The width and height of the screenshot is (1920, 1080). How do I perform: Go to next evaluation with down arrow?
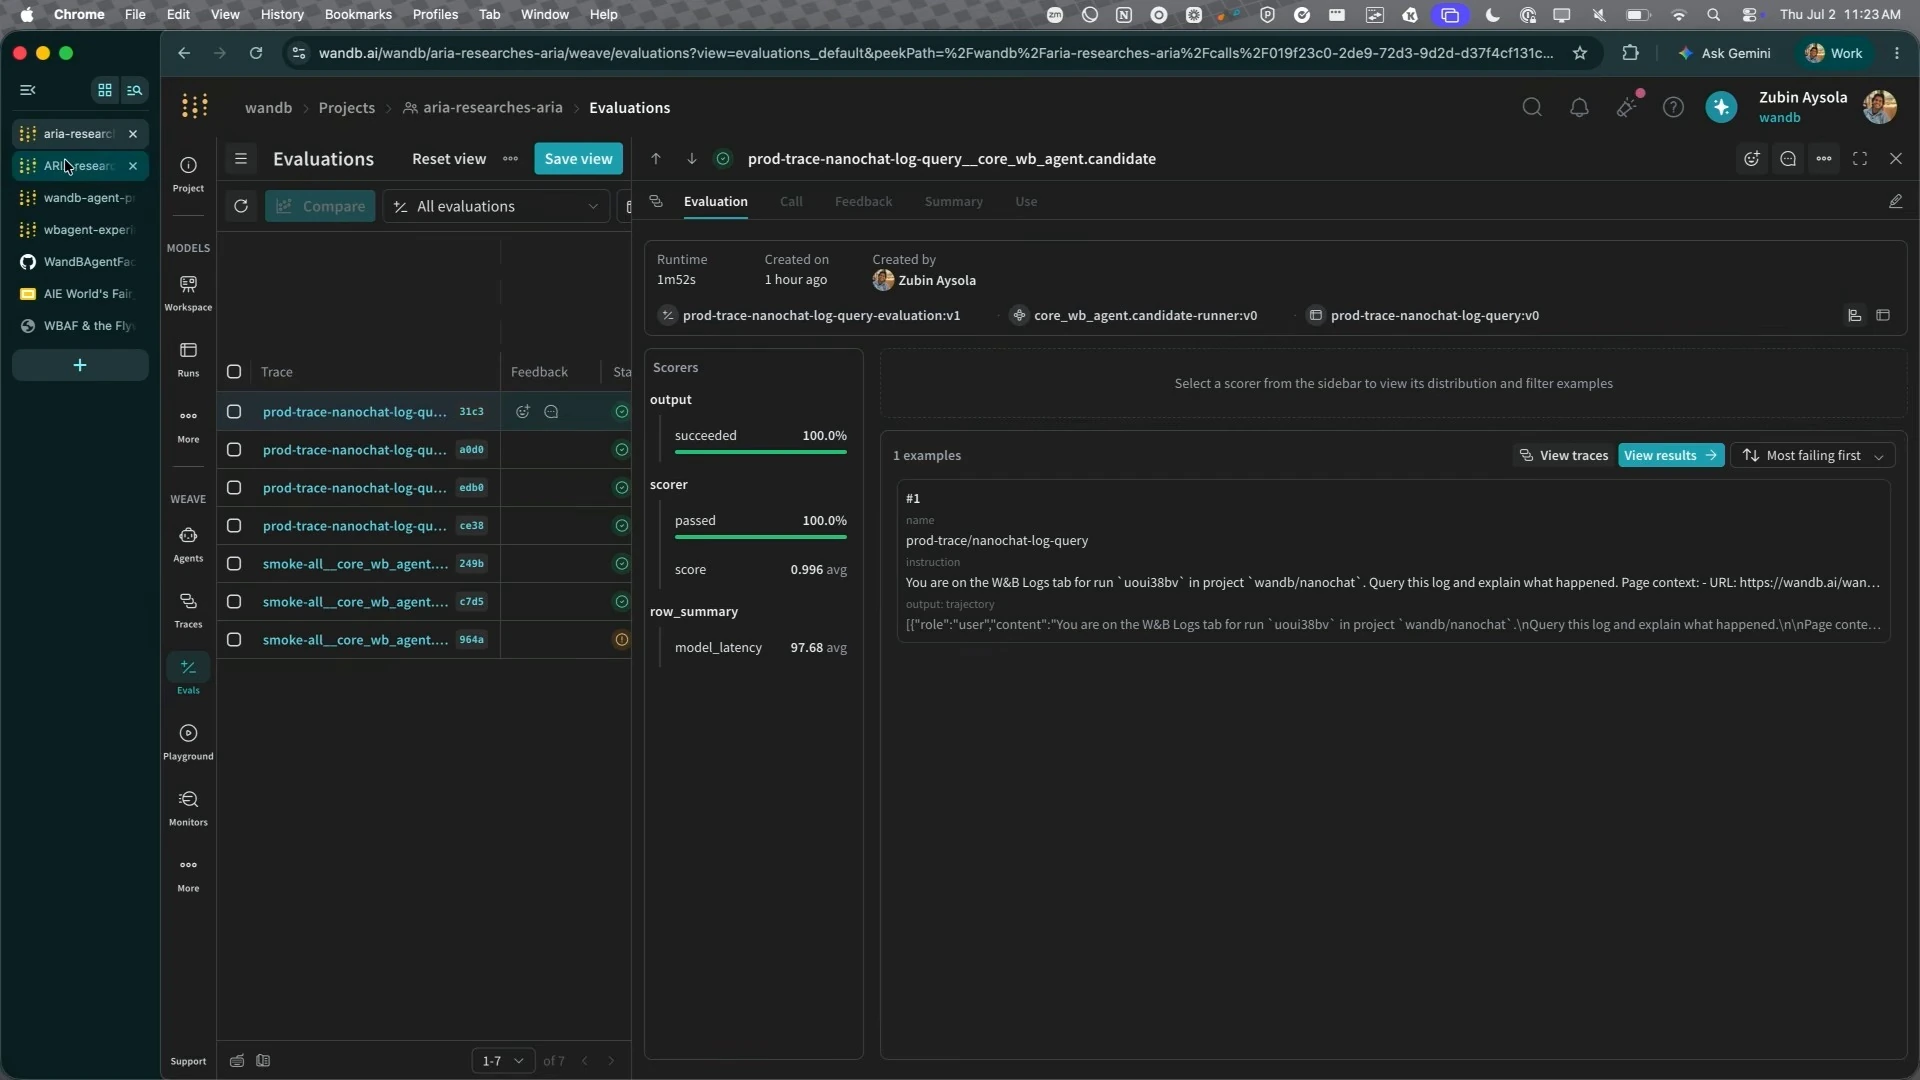tap(691, 159)
